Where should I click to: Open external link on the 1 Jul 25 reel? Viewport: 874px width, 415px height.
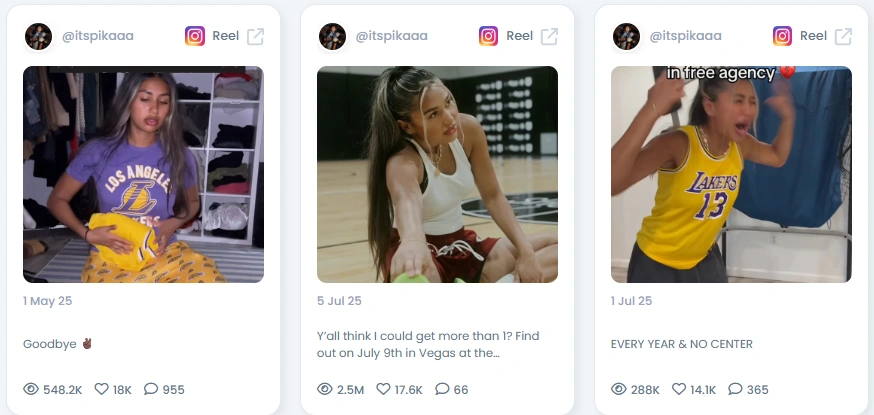(x=843, y=36)
